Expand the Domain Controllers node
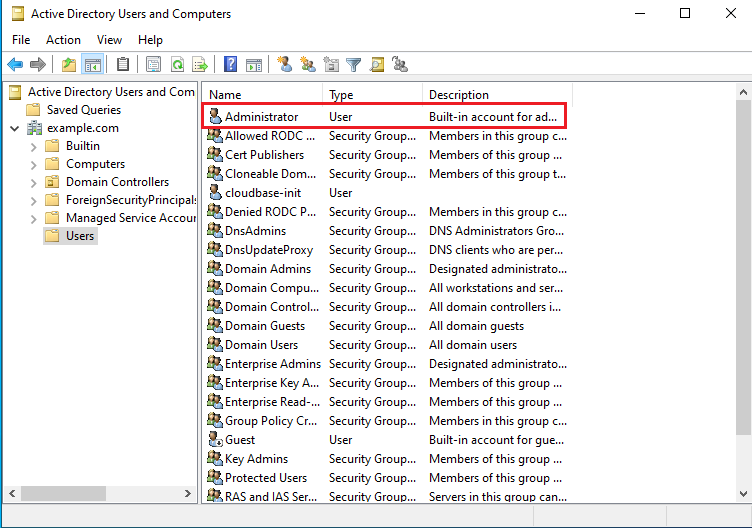Screen dimensions: 752x528 [x=33, y=183]
